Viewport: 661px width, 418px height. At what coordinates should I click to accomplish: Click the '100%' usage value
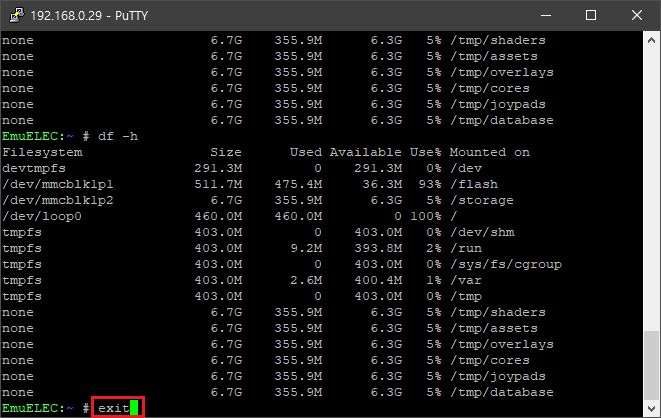pyautogui.click(x=426, y=217)
